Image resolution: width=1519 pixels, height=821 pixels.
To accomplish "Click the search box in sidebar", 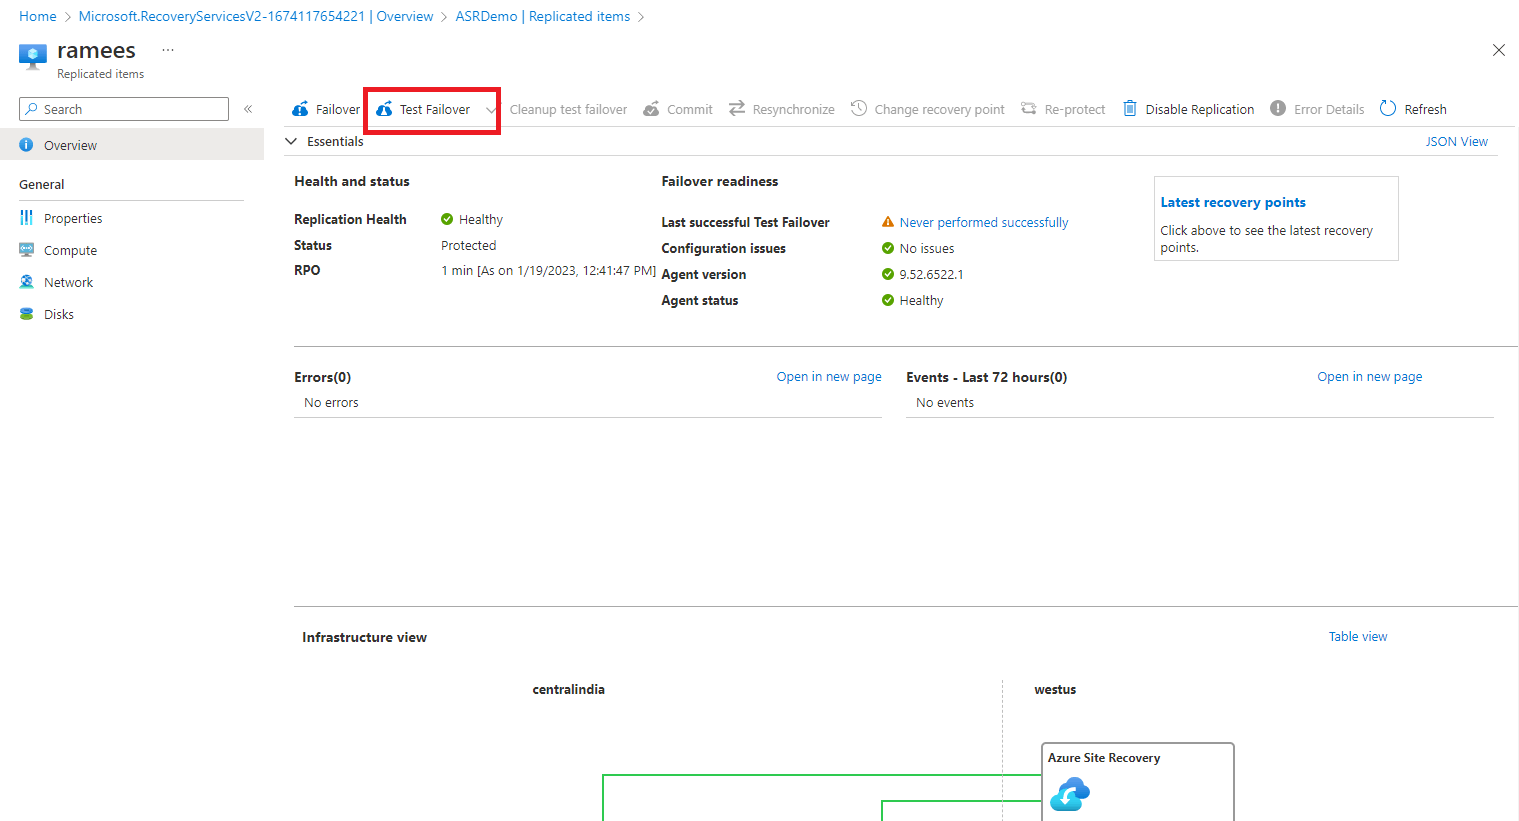I will [124, 109].
